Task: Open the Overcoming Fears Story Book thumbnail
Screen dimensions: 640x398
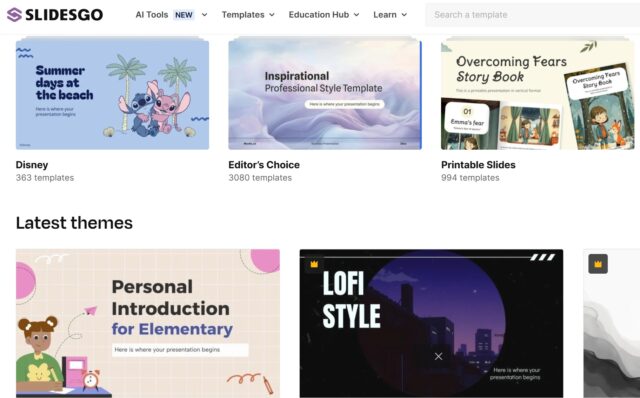Action: click(x=538, y=94)
